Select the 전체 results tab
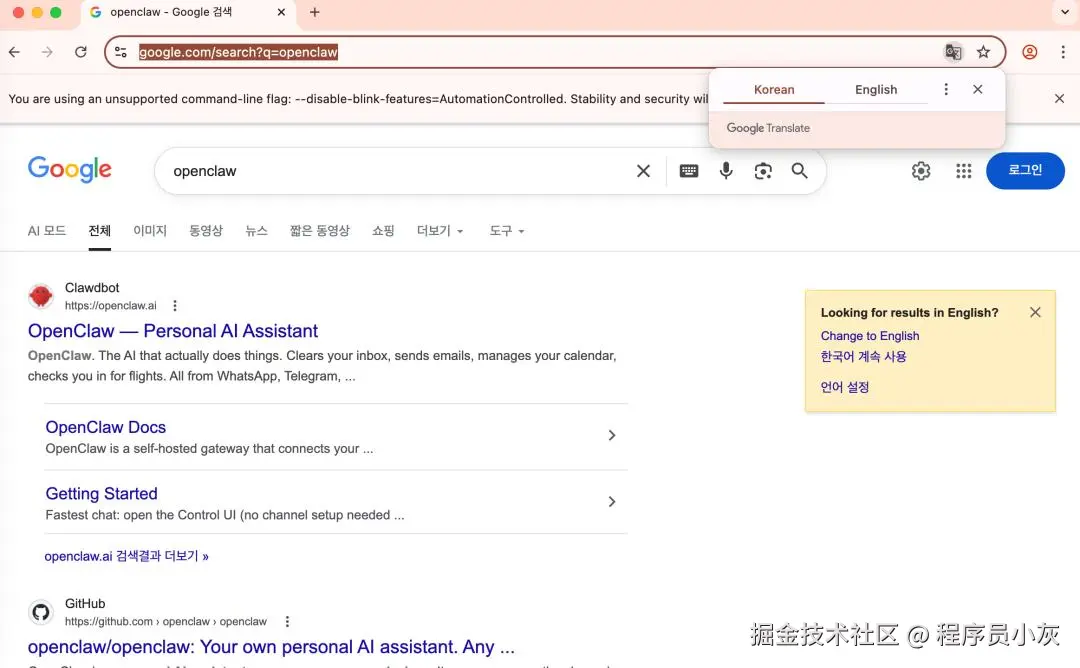This screenshot has height=668, width=1080. (x=99, y=231)
